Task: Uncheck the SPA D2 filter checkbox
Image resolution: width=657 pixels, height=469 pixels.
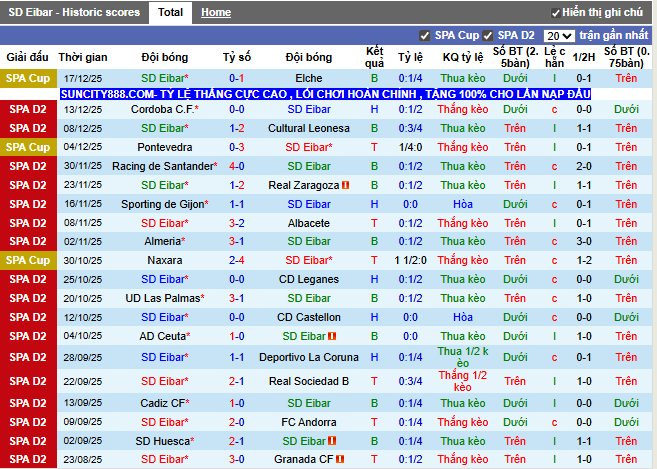Action: pos(487,36)
